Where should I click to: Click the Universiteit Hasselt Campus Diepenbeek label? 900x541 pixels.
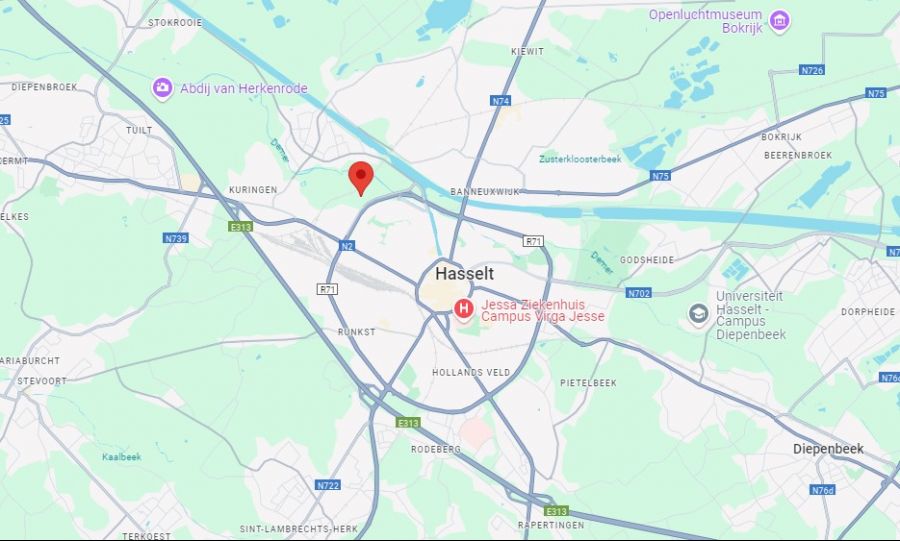[x=751, y=315]
